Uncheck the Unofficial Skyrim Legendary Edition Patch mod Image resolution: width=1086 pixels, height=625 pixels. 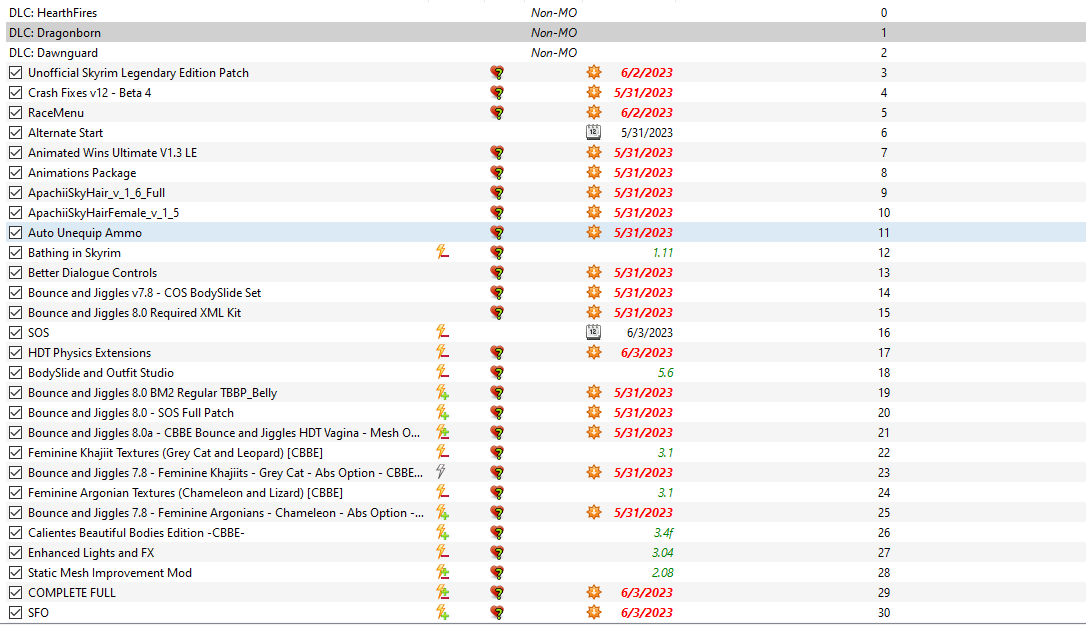(x=15, y=72)
